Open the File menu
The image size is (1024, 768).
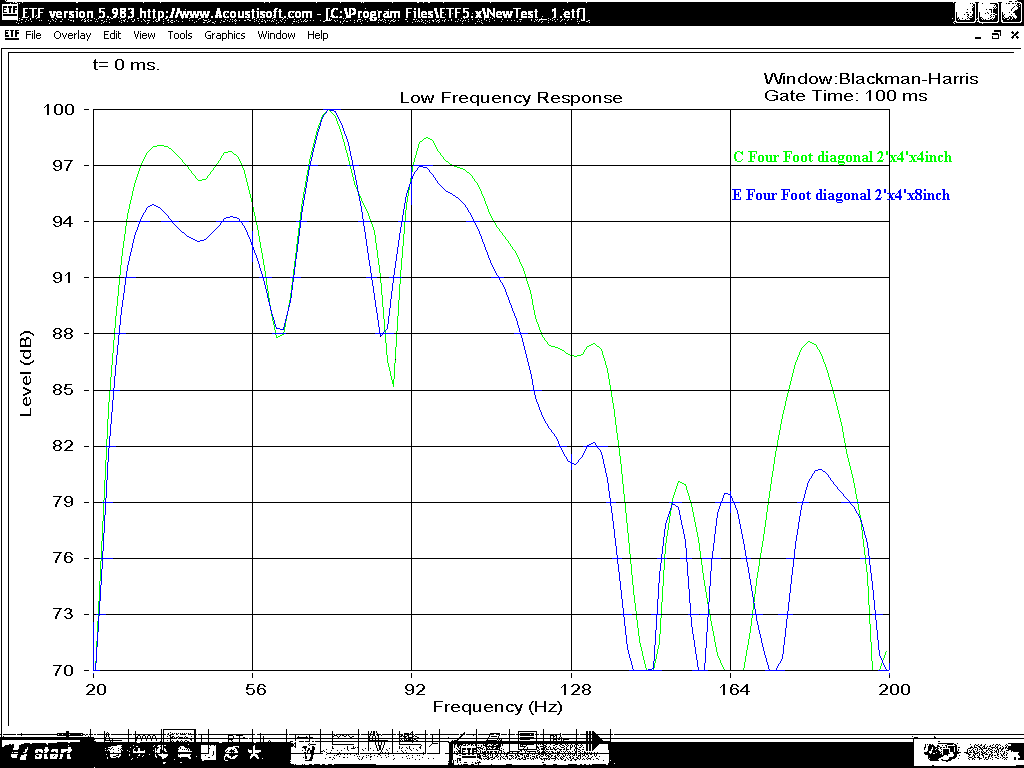33,35
